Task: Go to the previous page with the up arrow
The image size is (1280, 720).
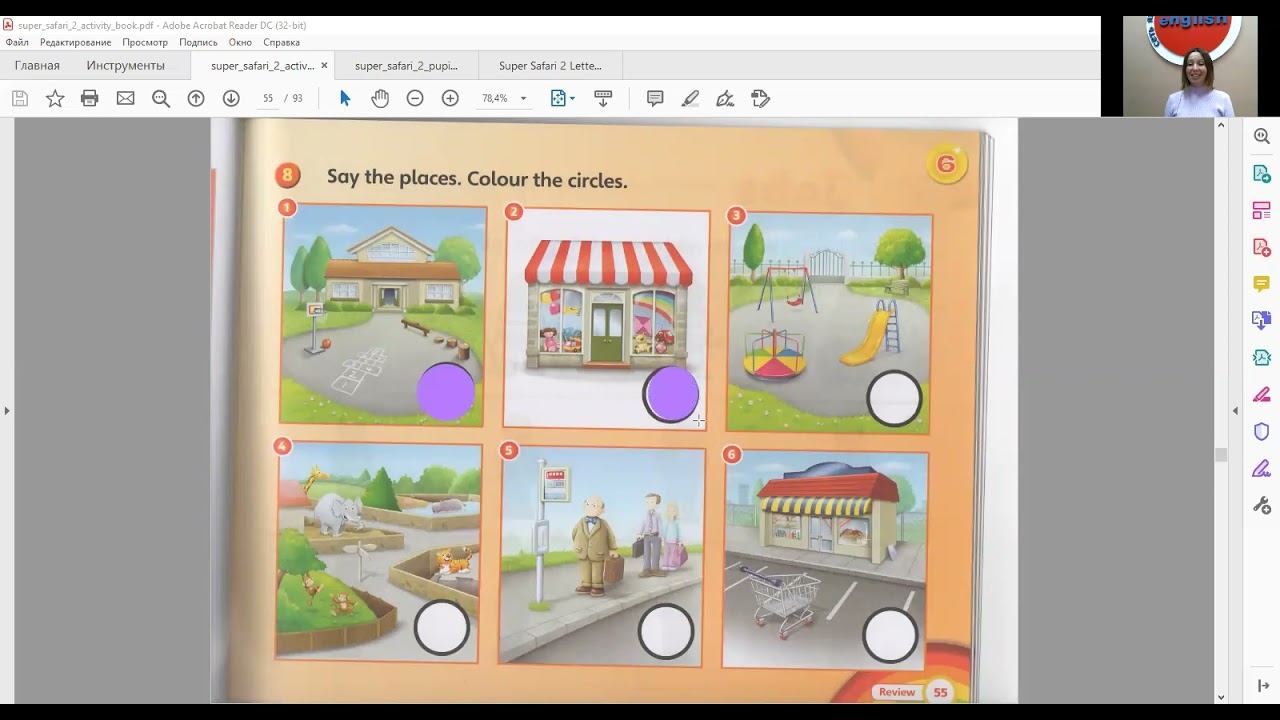Action: [x=196, y=98]
